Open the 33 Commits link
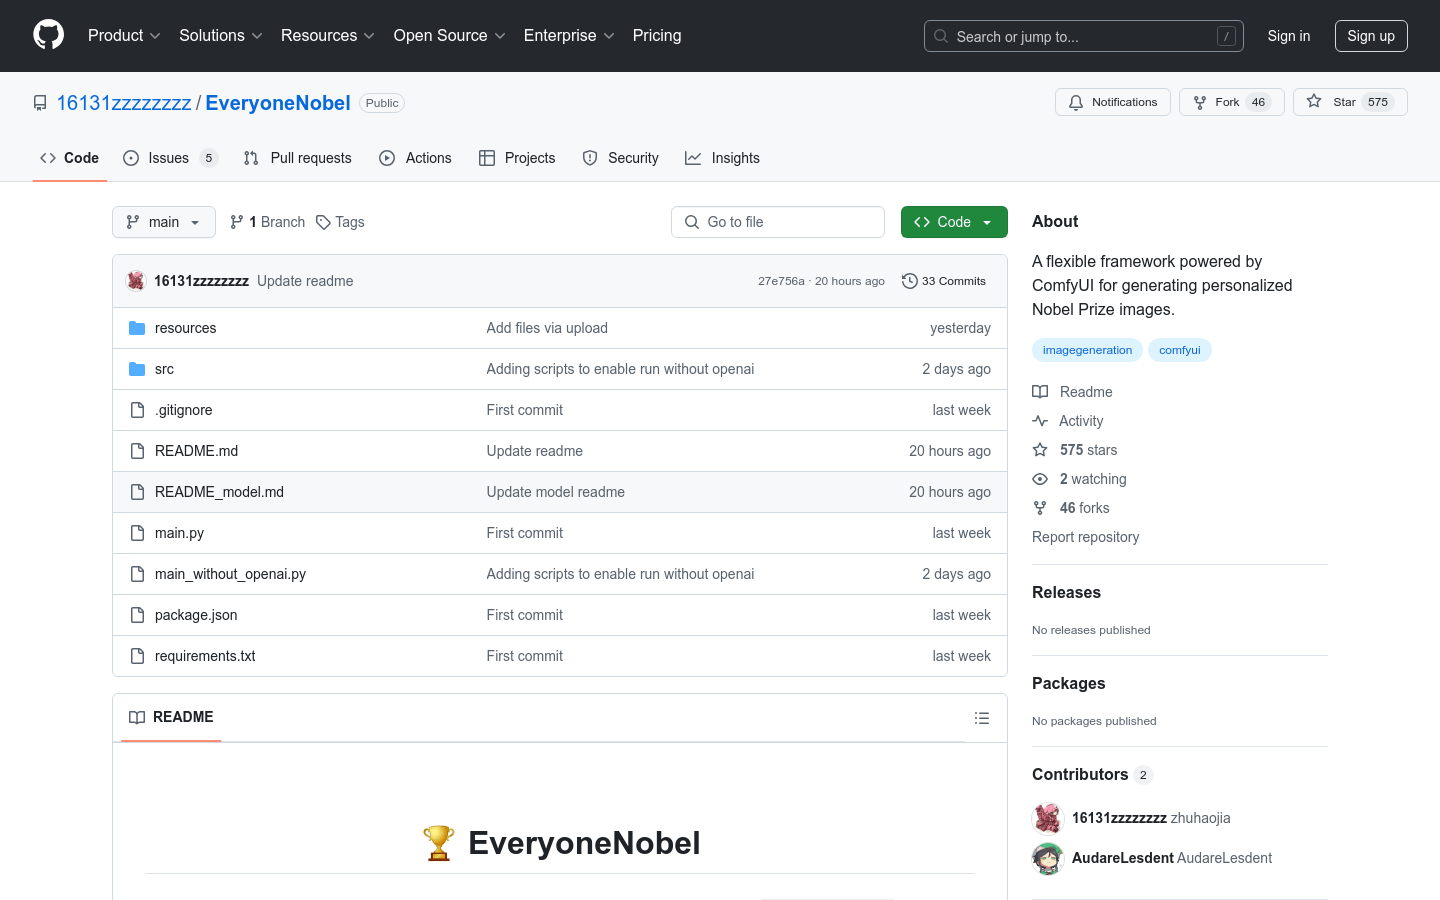The image size is (1440, 900). (944, 281)
